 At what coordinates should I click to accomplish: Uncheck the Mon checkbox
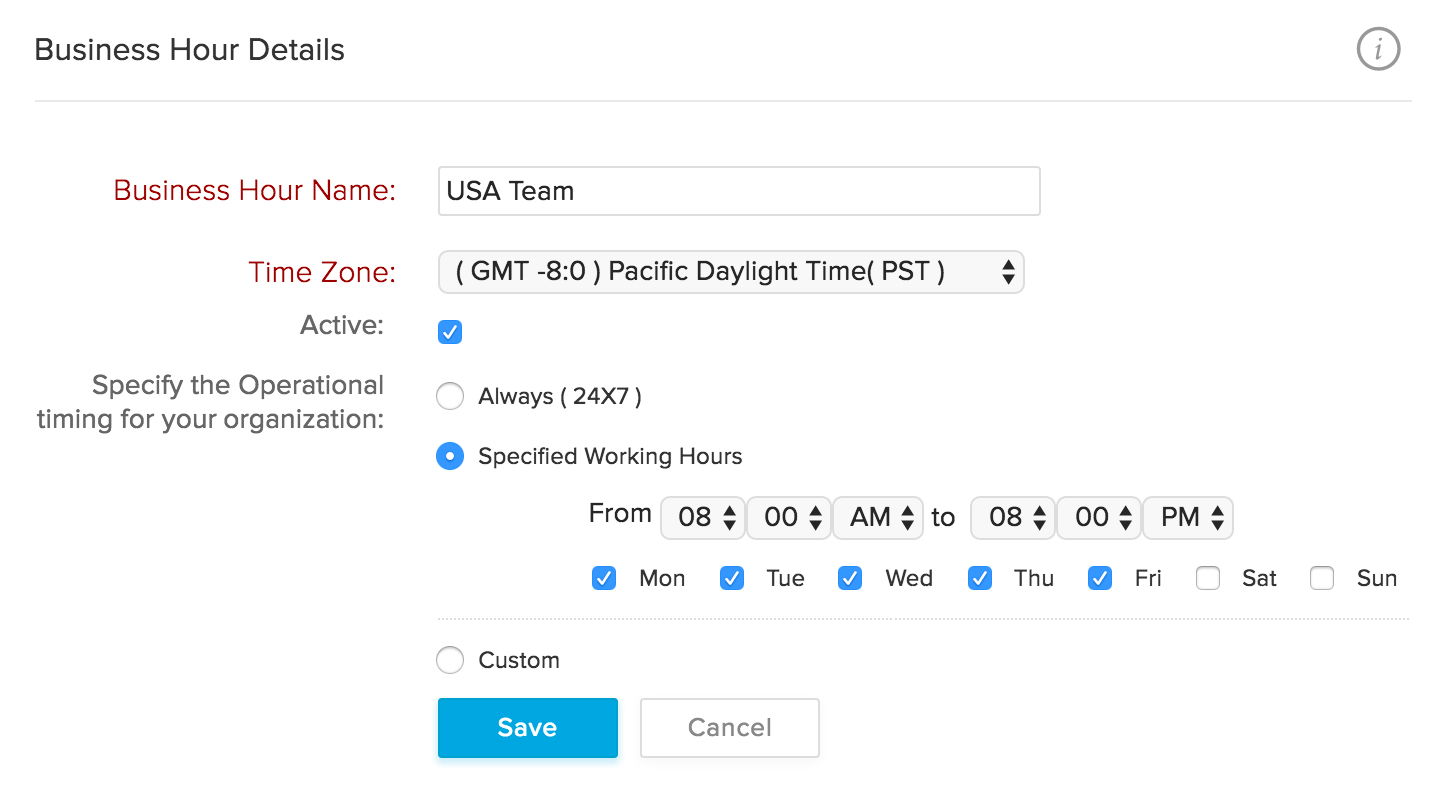tap(604, 578)
